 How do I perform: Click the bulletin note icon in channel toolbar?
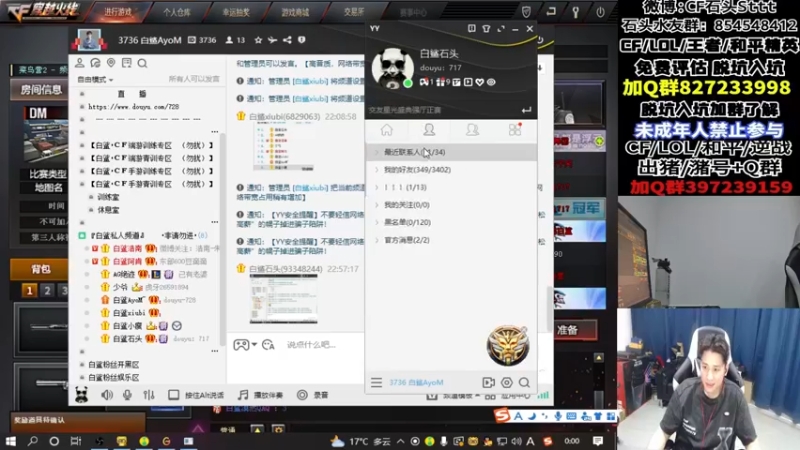pyautogui.click(x=127, y=63)
